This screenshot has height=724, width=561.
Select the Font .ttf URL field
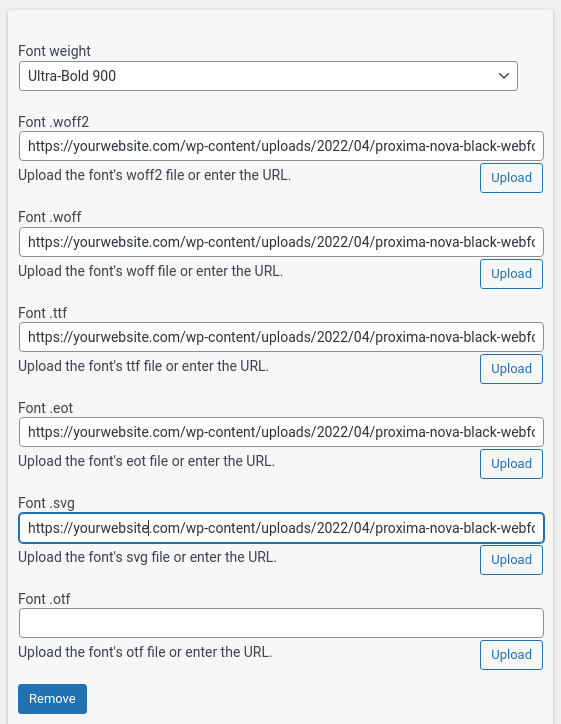coord(281,337)
